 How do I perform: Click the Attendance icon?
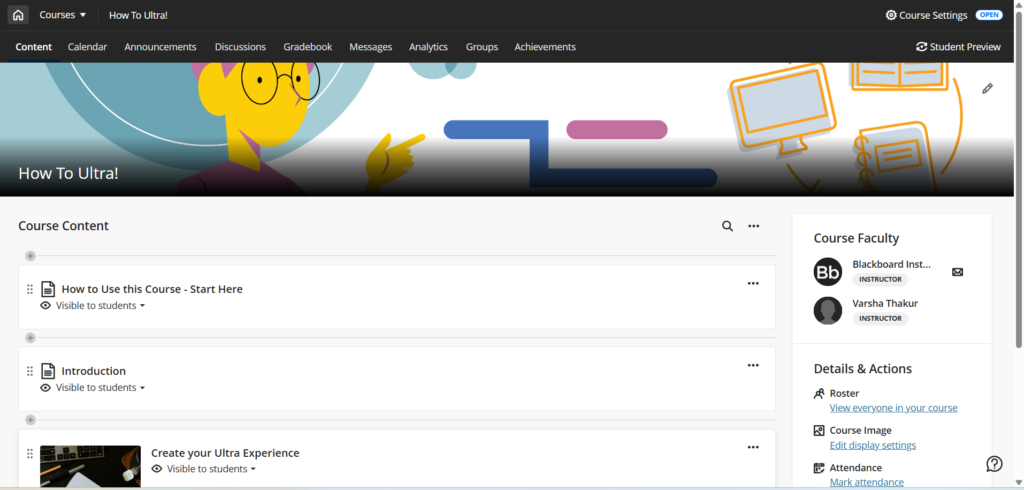[x=819, y=468]
